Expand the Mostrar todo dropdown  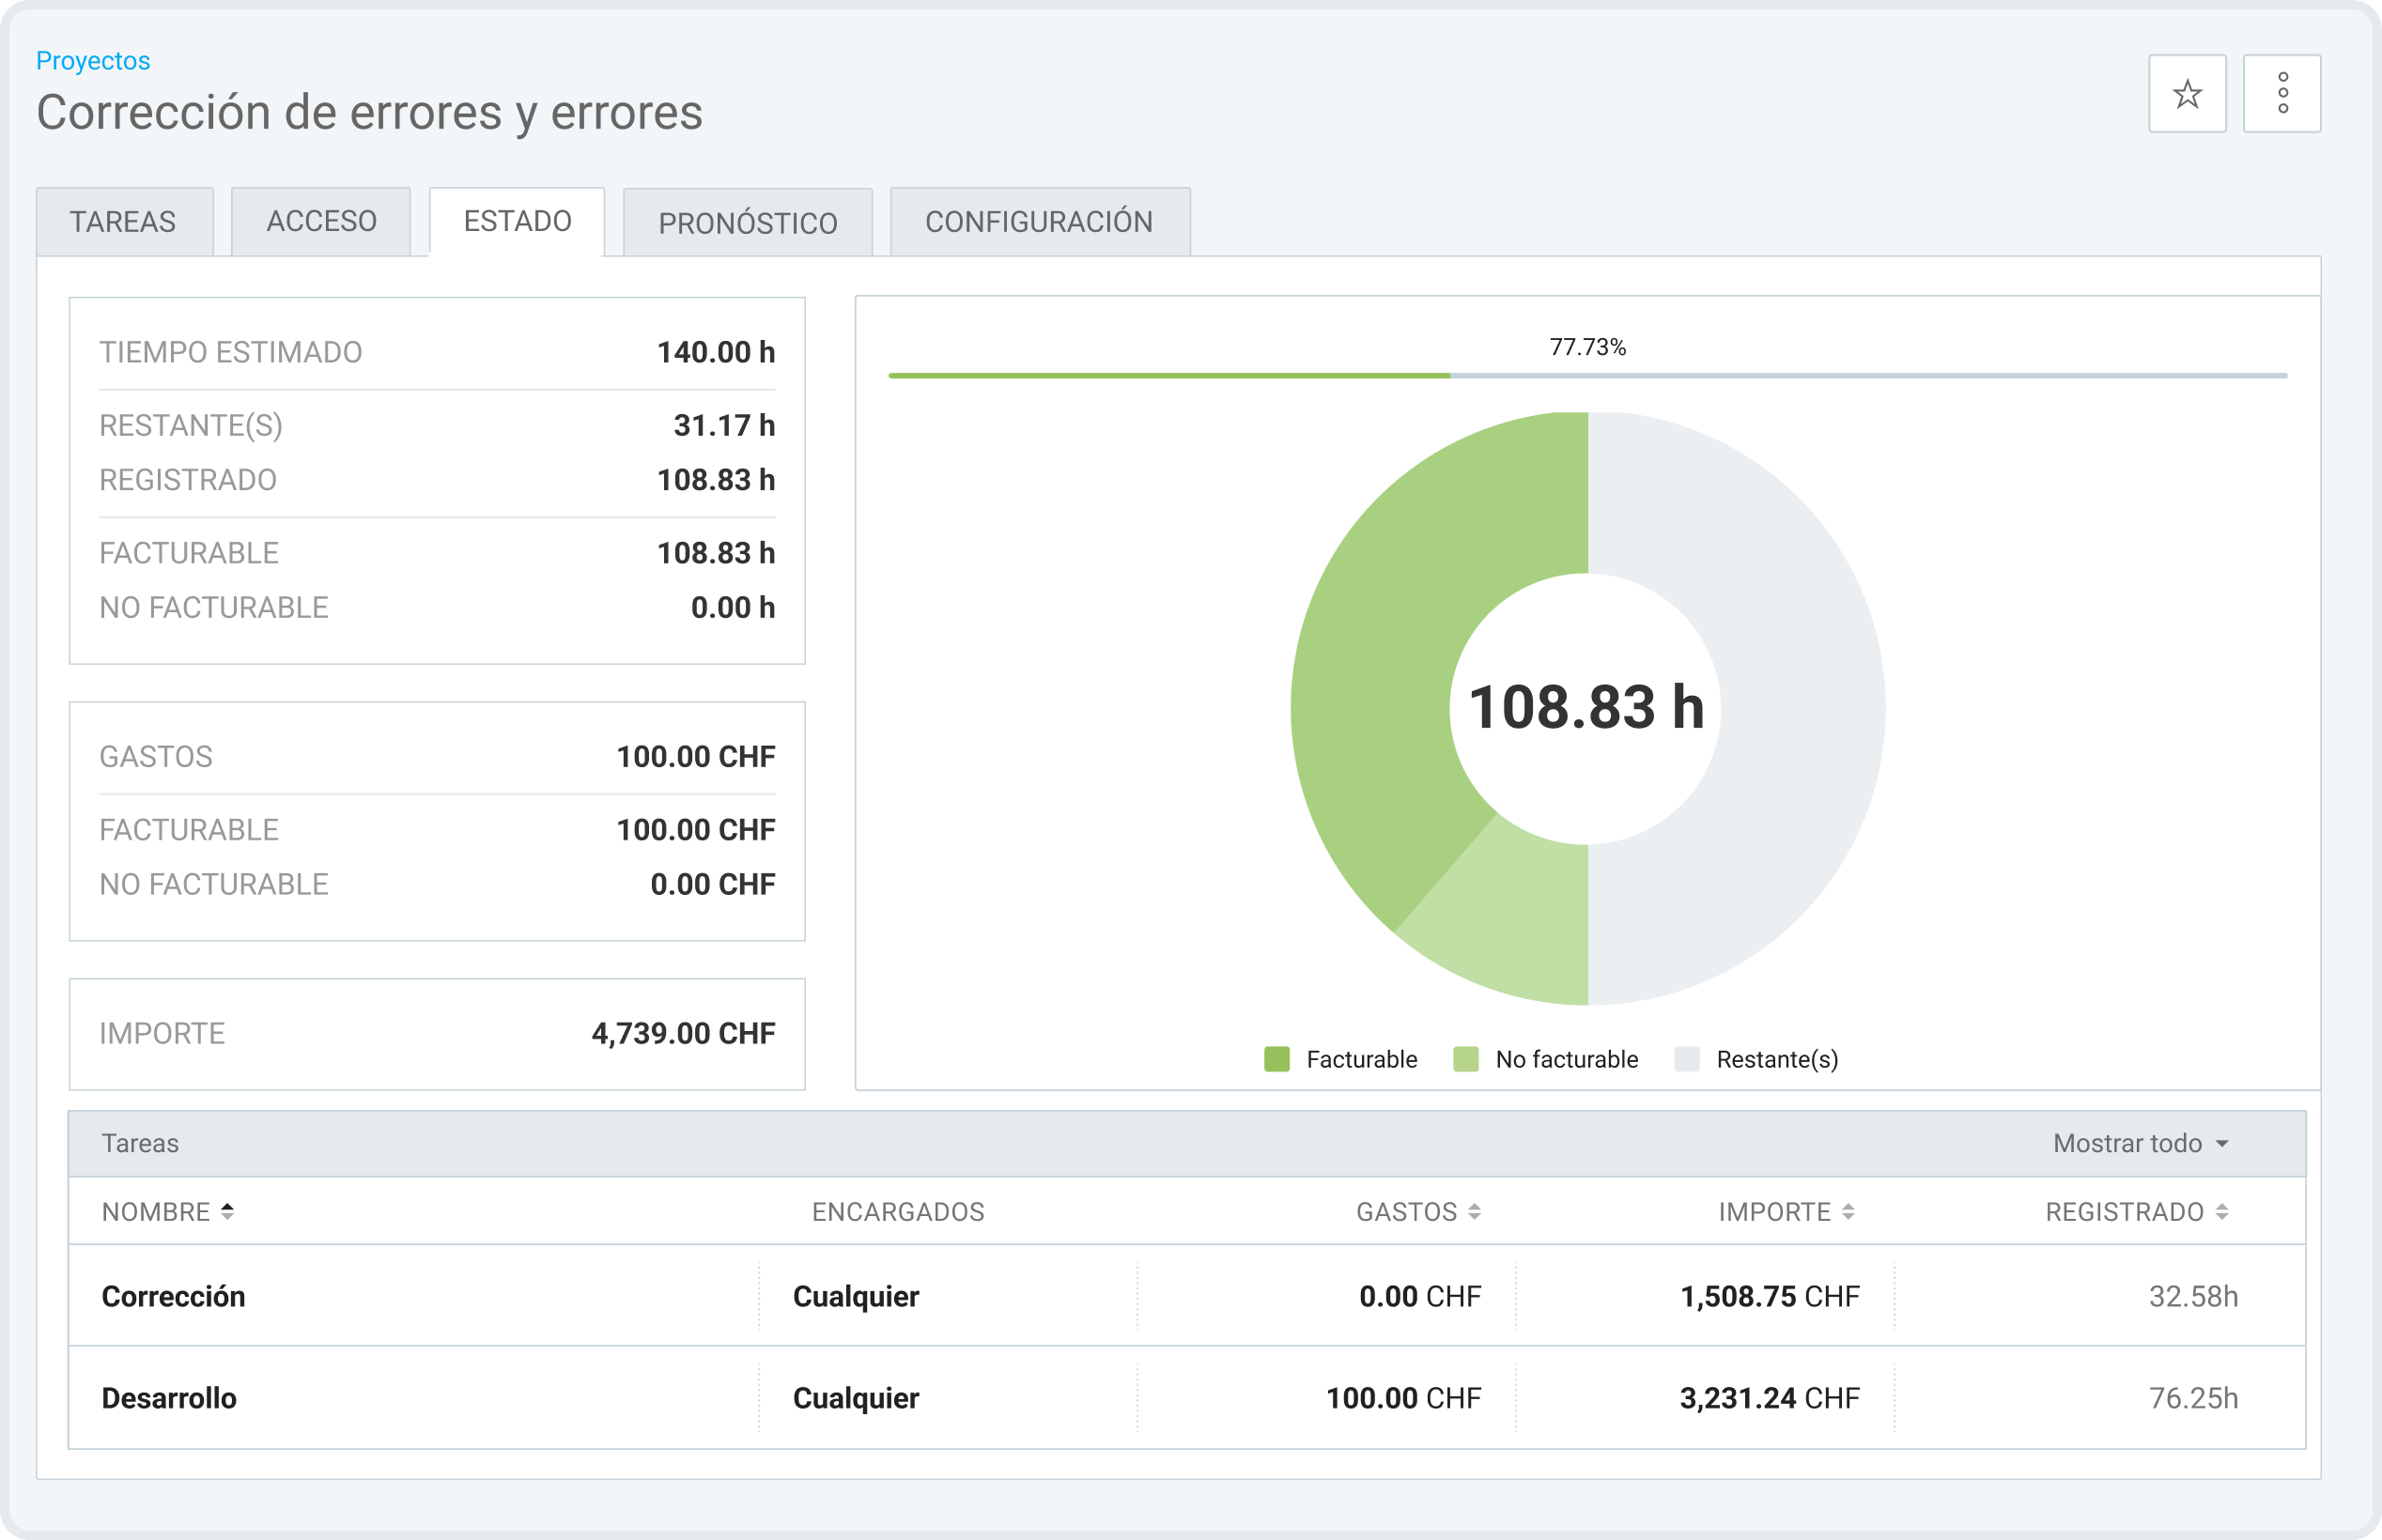[2140, 1143]
